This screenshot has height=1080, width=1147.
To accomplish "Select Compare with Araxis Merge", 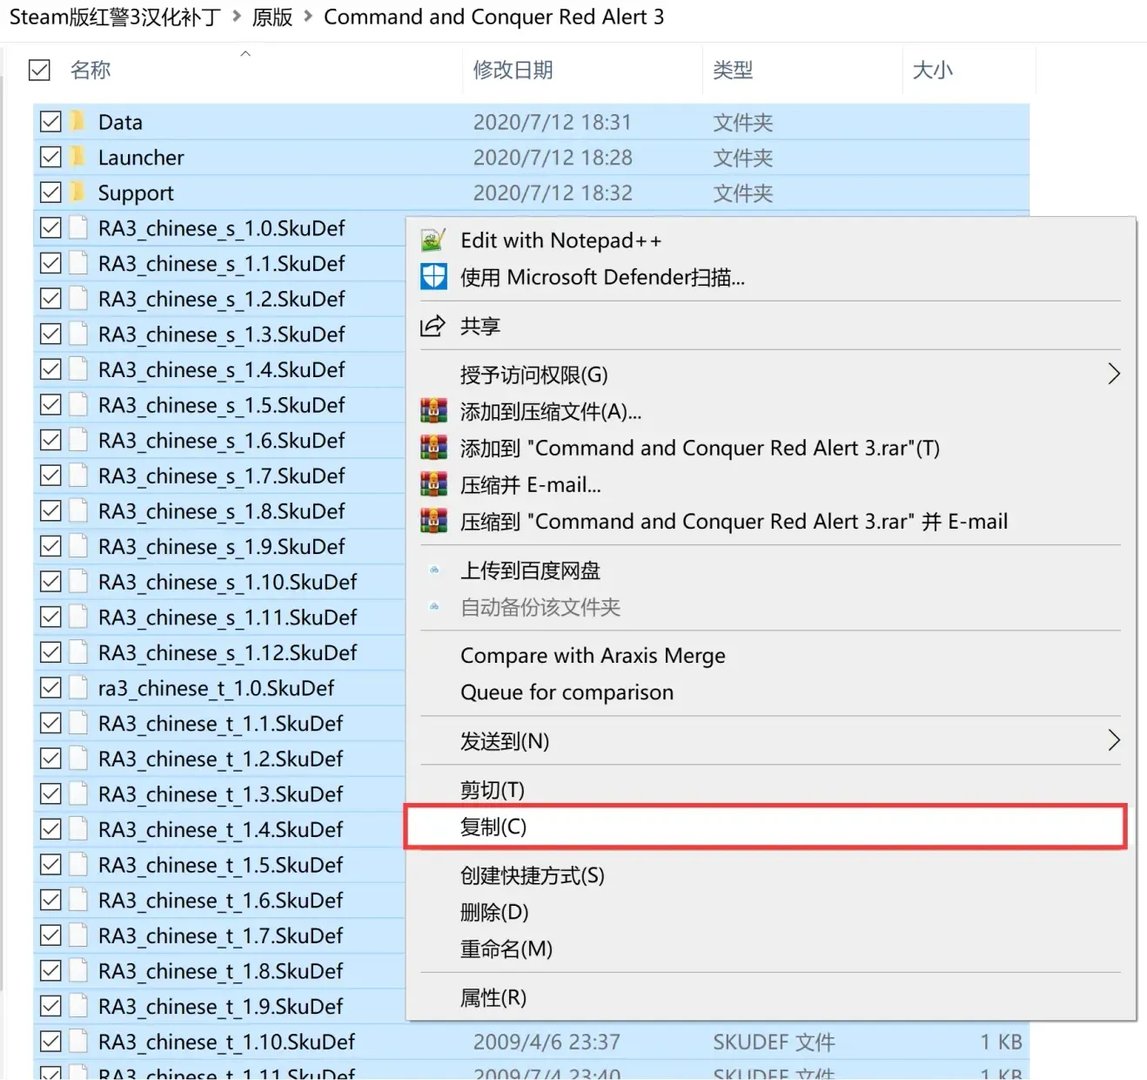I will [x=592, y=656].
